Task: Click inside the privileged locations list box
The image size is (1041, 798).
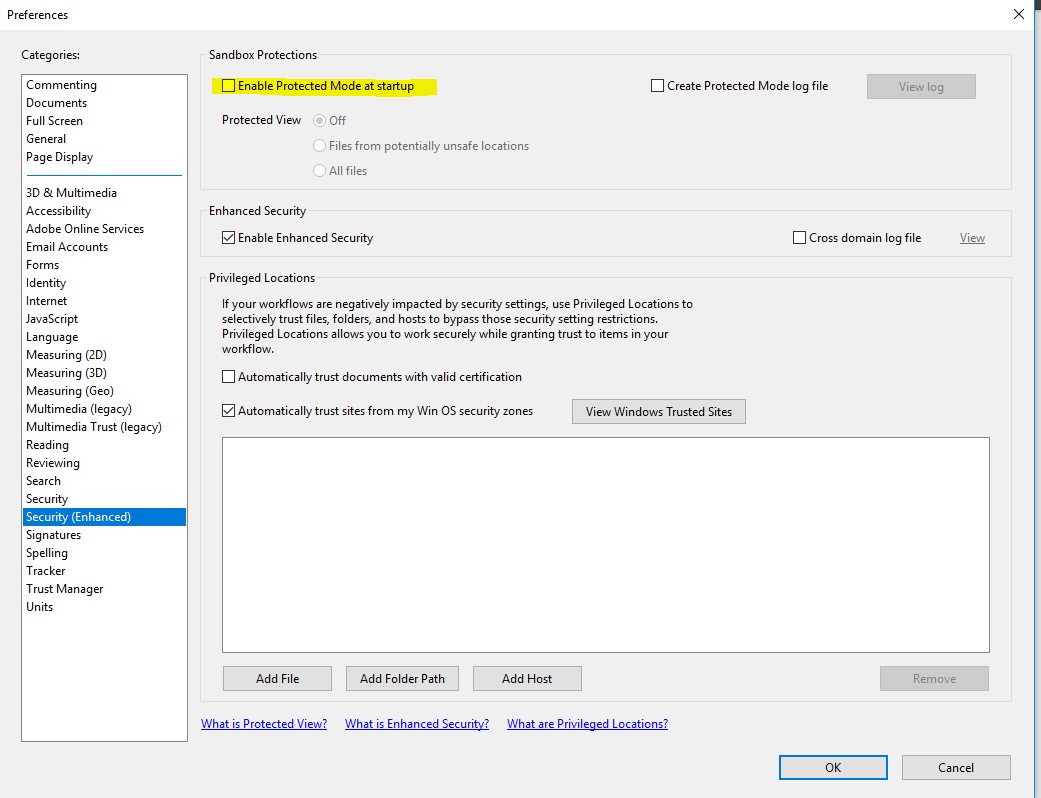Action: pos(605,545)
